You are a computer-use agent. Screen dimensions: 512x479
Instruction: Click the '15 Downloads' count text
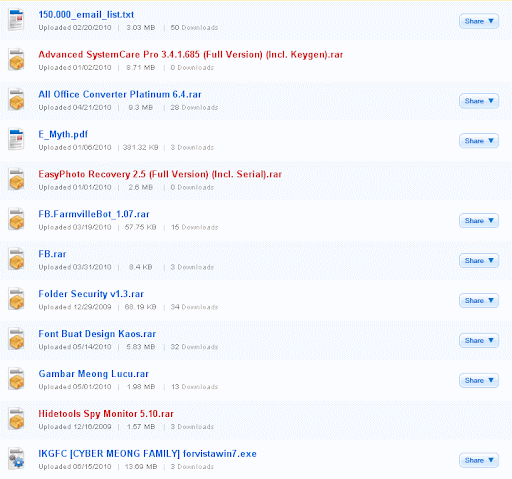tap(195, 227)
